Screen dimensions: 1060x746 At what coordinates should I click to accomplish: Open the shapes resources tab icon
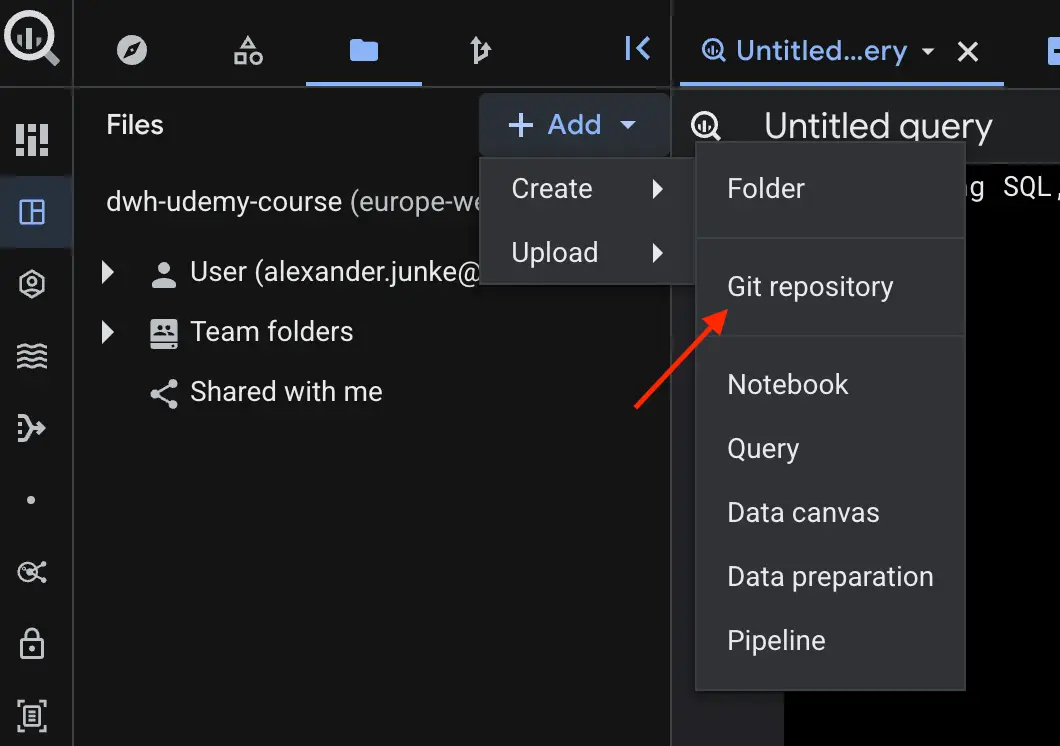coord(248,50)
